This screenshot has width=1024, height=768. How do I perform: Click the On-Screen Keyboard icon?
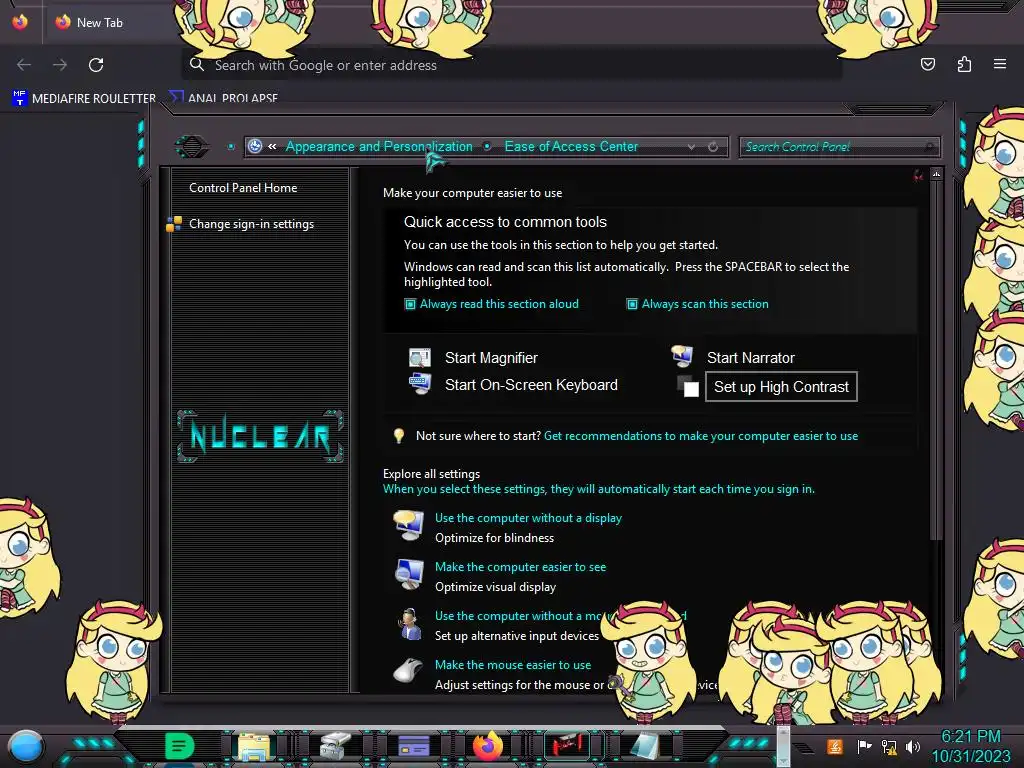(420, 383)
